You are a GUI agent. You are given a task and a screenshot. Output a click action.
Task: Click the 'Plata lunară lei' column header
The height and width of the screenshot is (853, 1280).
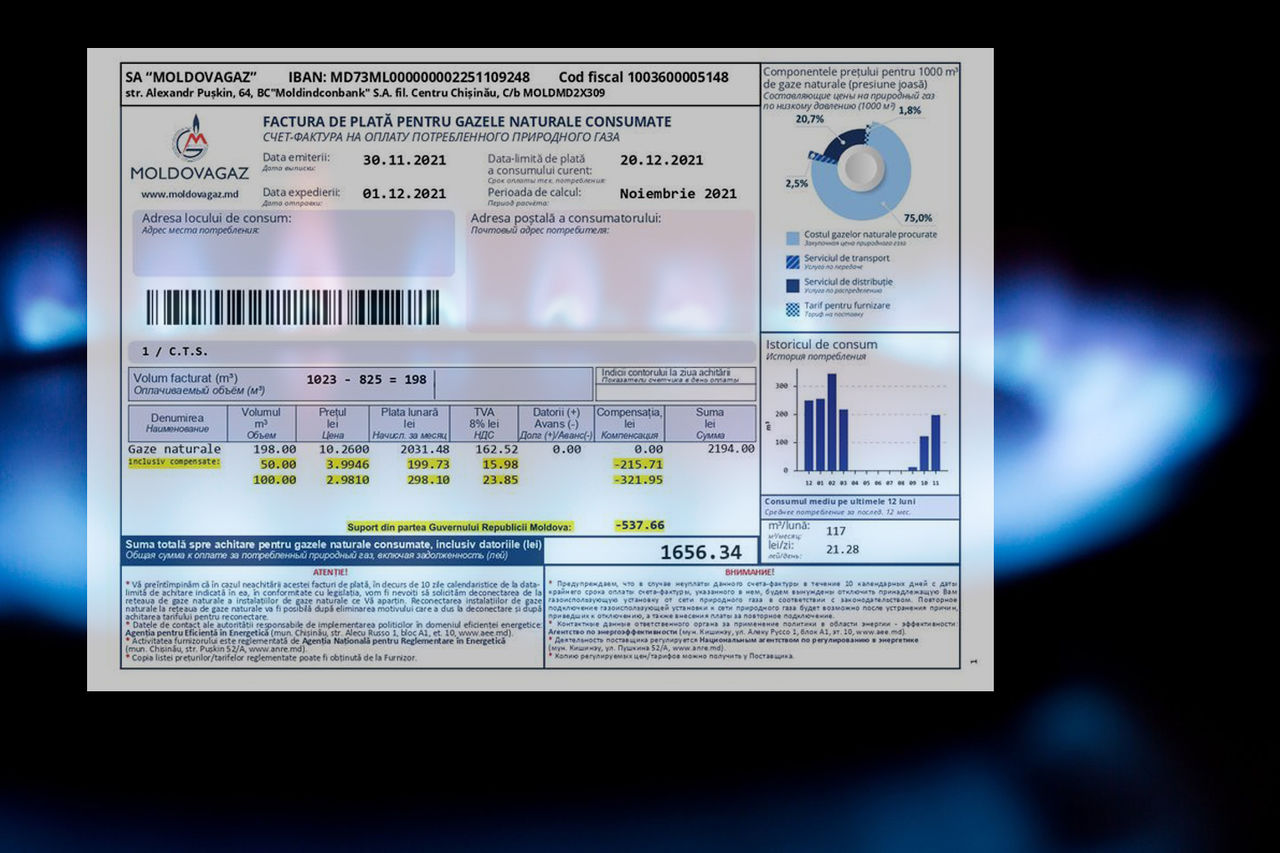pyautogui.click(x=408, y=422)
